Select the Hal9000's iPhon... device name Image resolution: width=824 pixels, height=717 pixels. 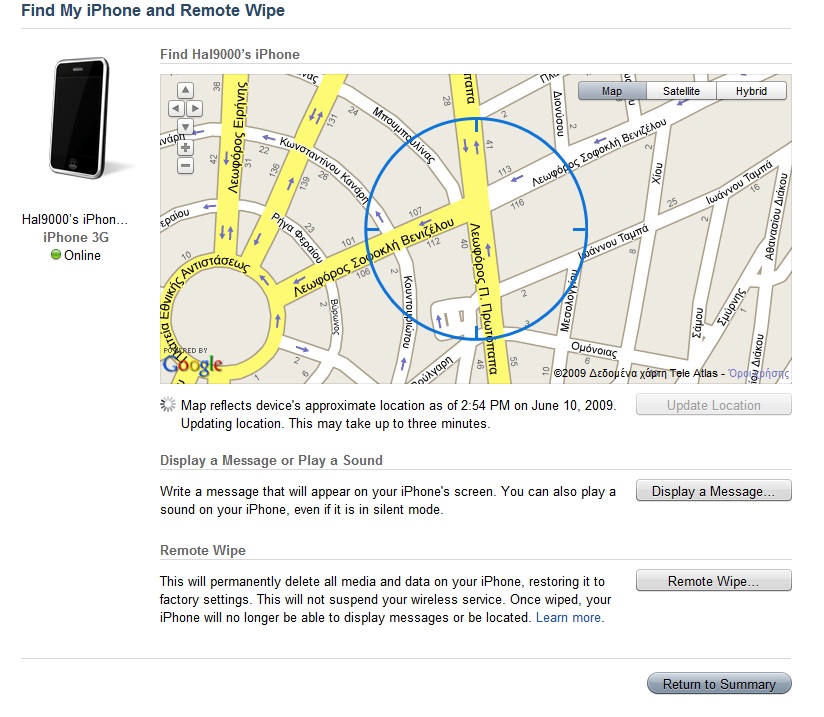click(75, 219)
